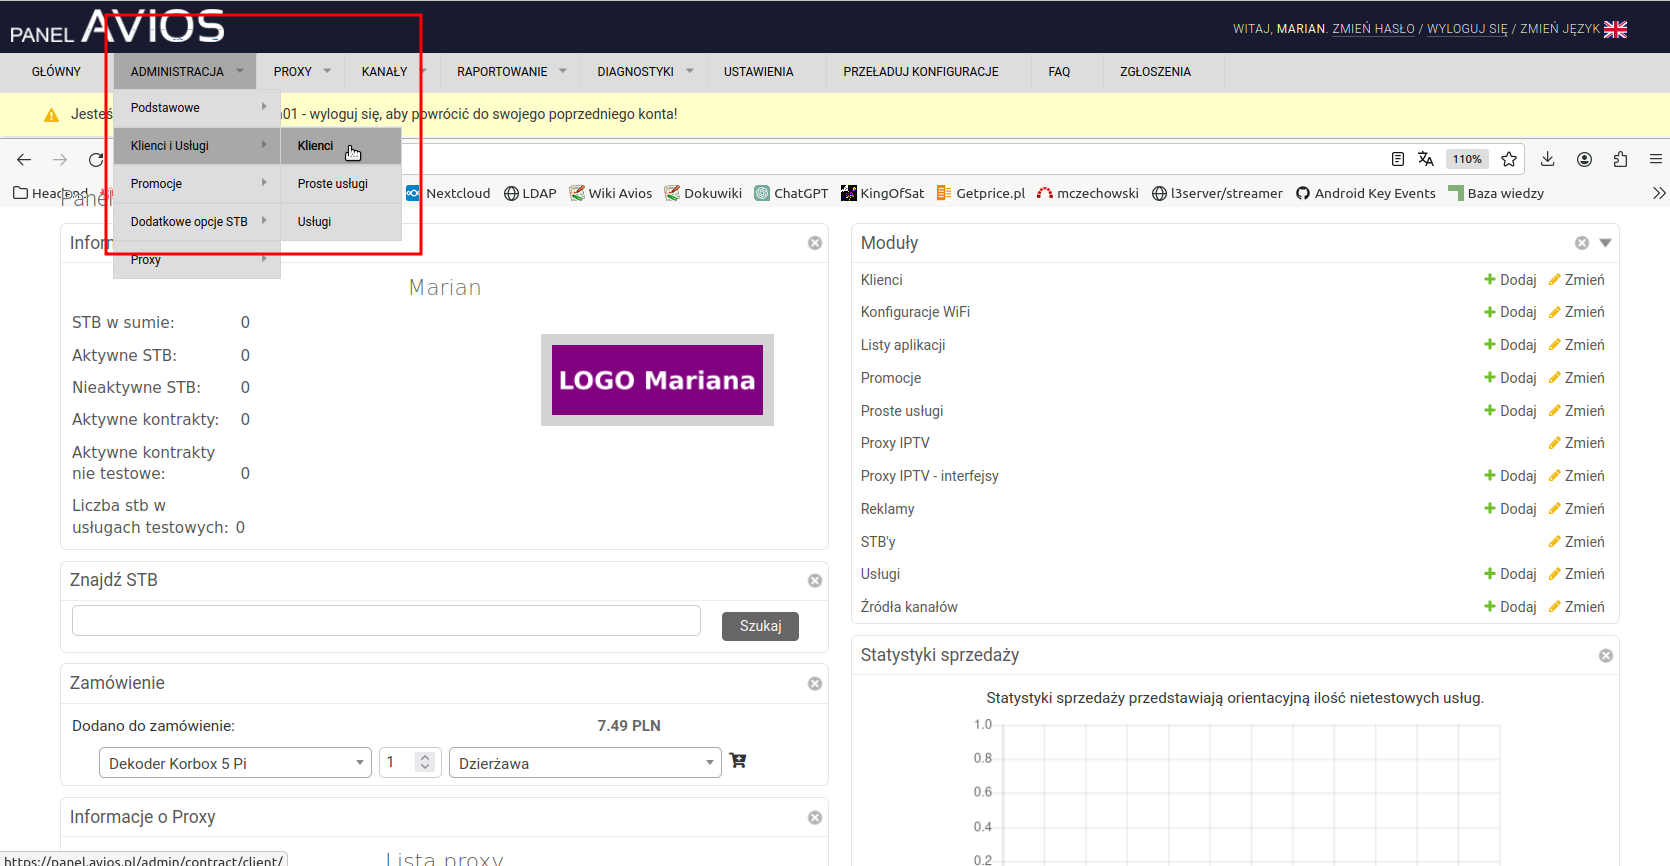1670x866 pixels.
Task: Expand the Raportowanie menu
Action: (x=511, y=72)
